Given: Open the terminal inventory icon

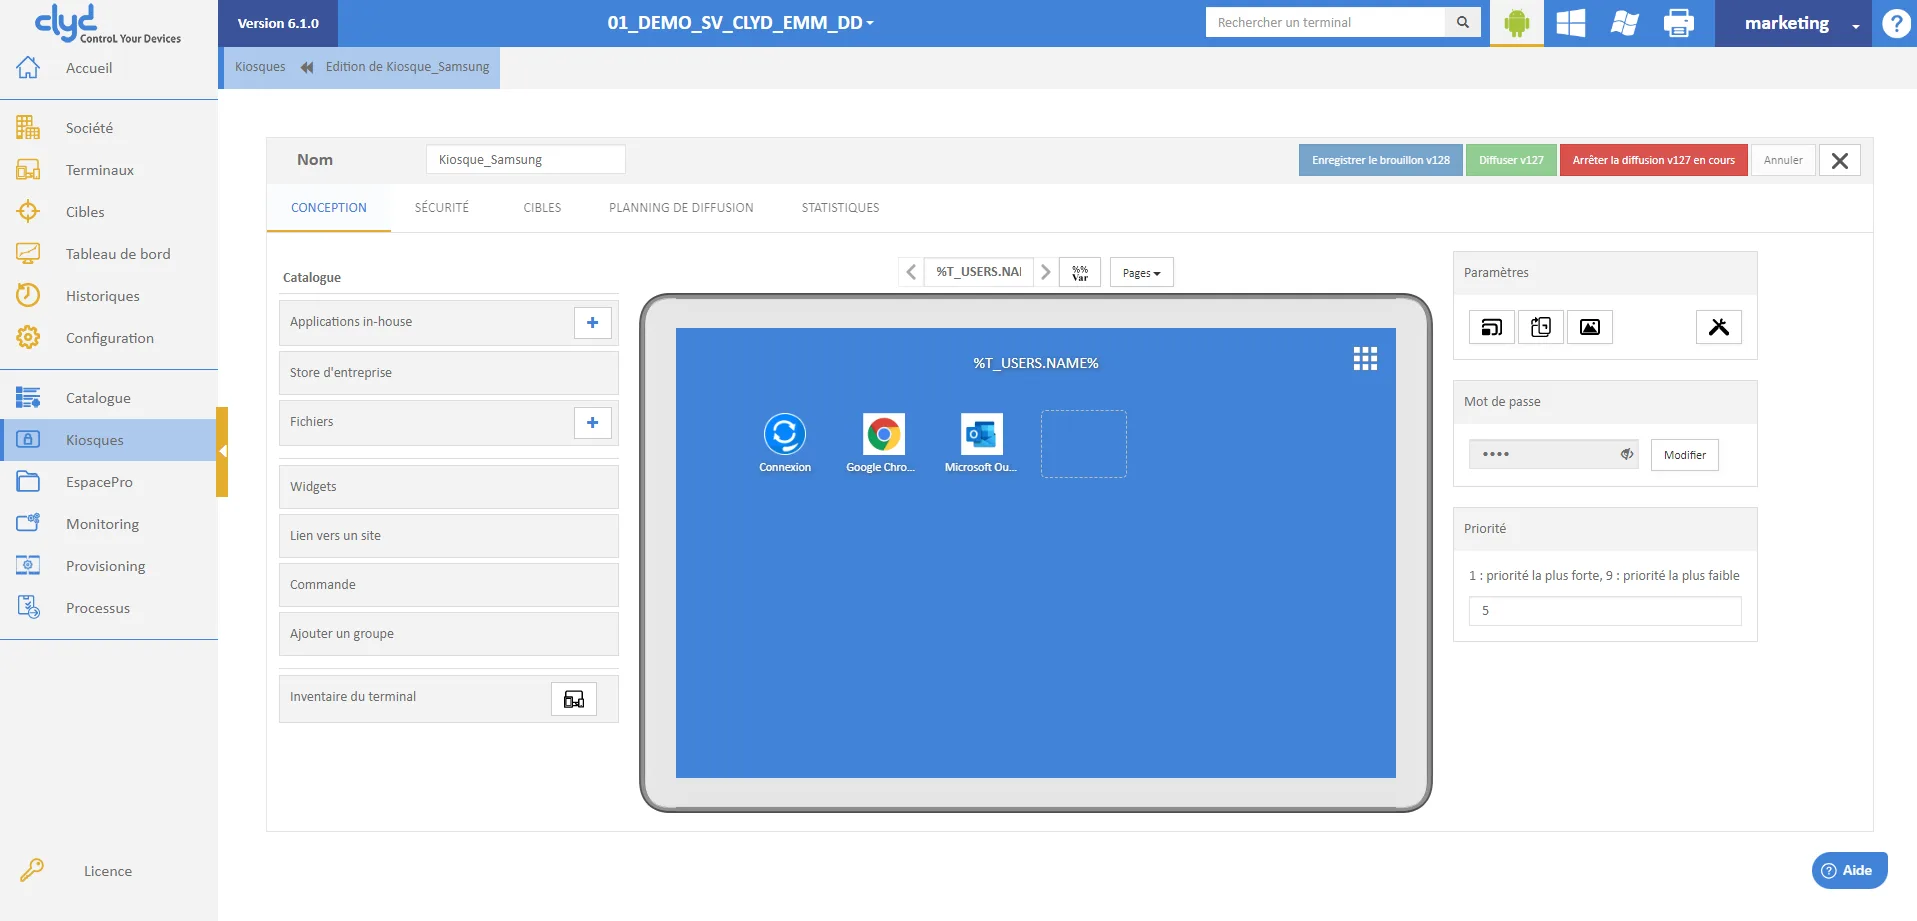Looking at the screenshot, I should click(x=574, y=699).
